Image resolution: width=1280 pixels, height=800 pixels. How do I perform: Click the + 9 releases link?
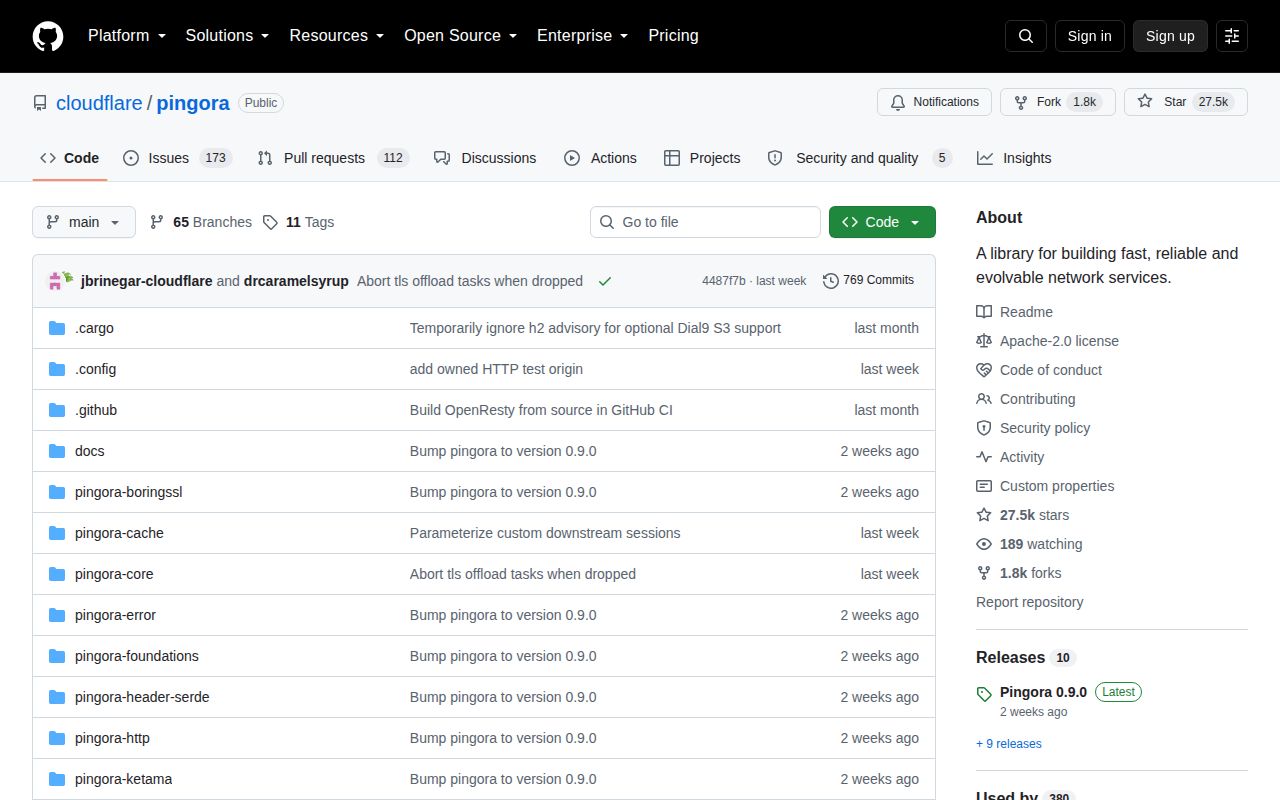[1009, 744]
